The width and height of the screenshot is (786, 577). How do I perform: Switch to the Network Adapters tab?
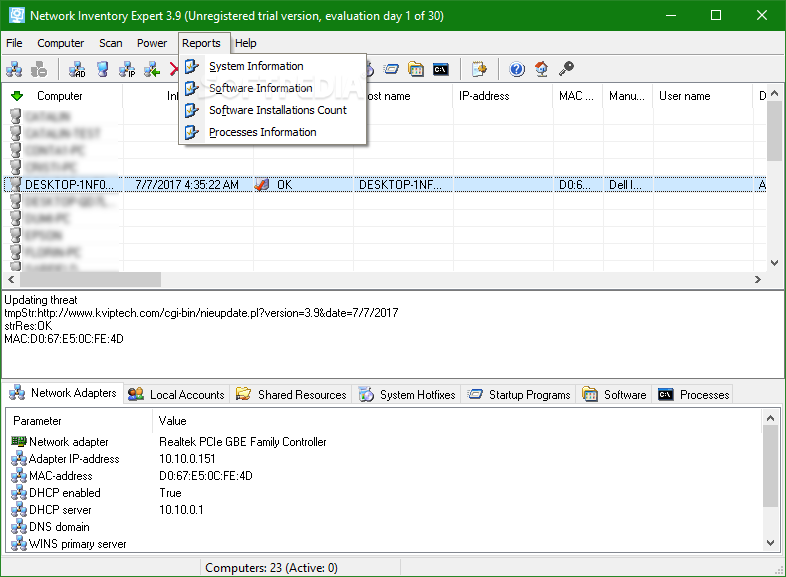pyautogui.click(x=63, y=393)
